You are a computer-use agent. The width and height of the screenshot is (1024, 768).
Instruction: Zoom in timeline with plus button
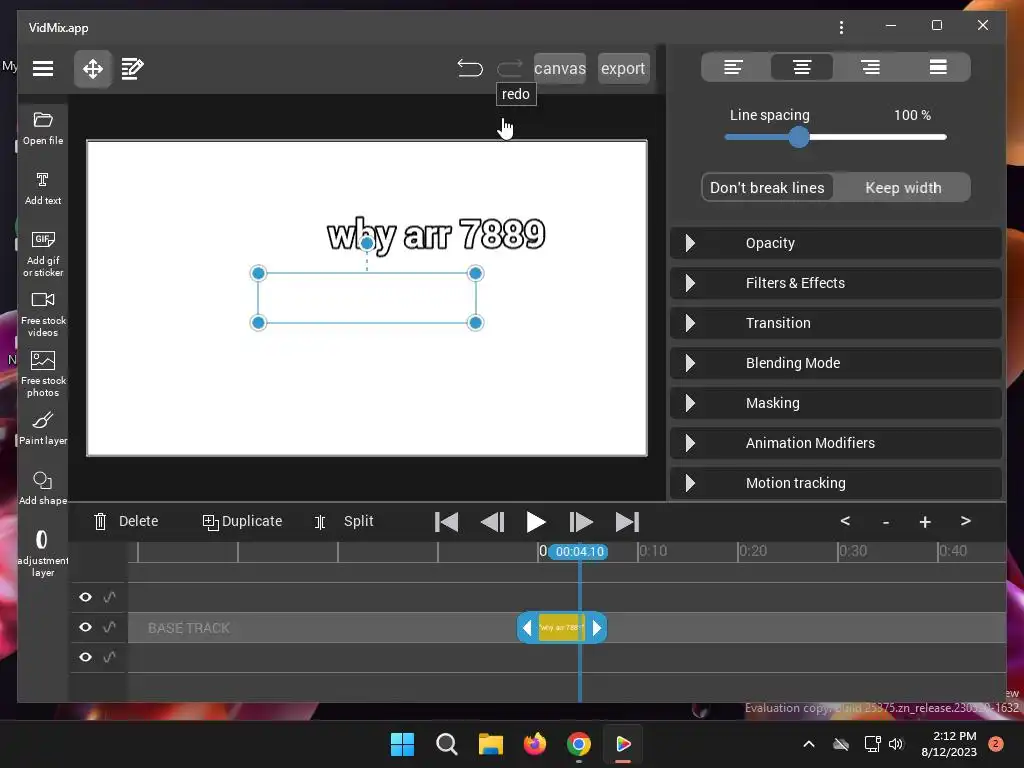(925, 522)
